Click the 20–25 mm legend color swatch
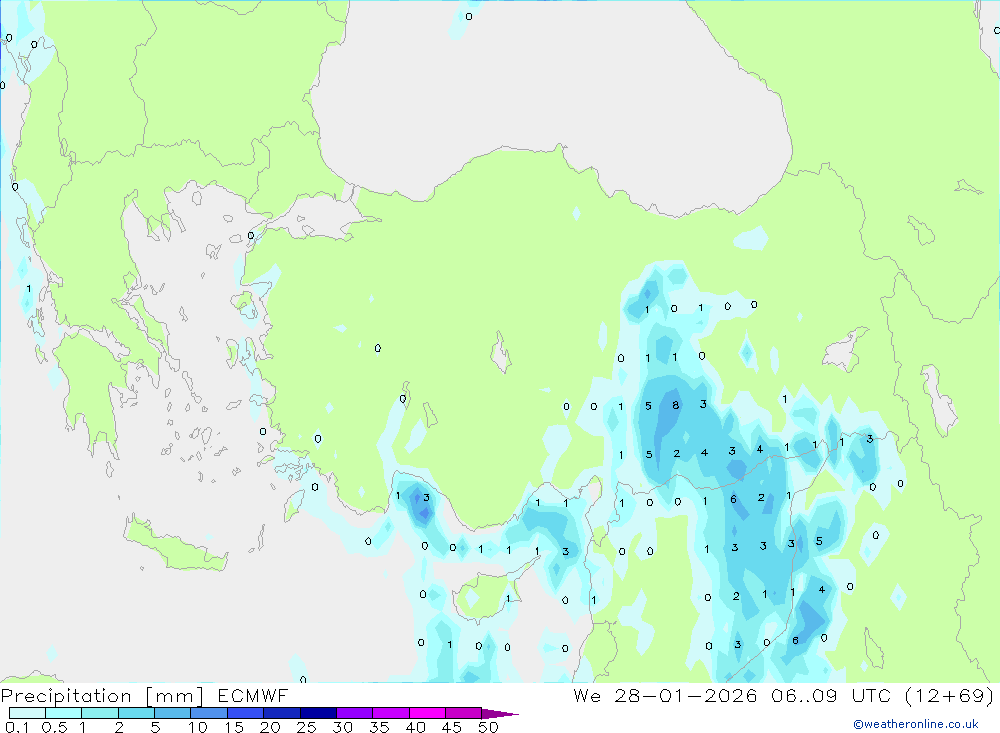This screenshot has width=1000, height=733. 282,713
